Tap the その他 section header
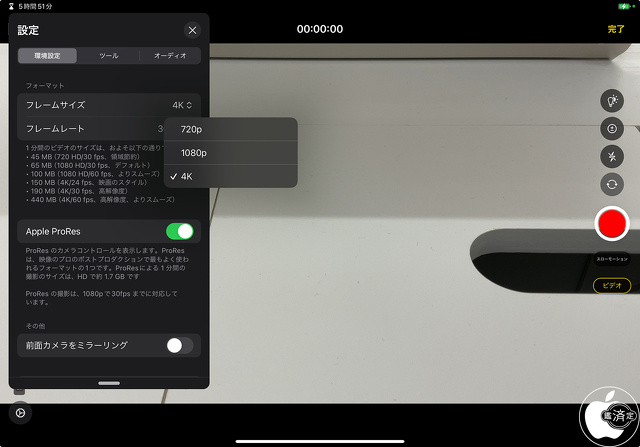The width and height of the screenshot is (640, 447). tap(35, 326)
